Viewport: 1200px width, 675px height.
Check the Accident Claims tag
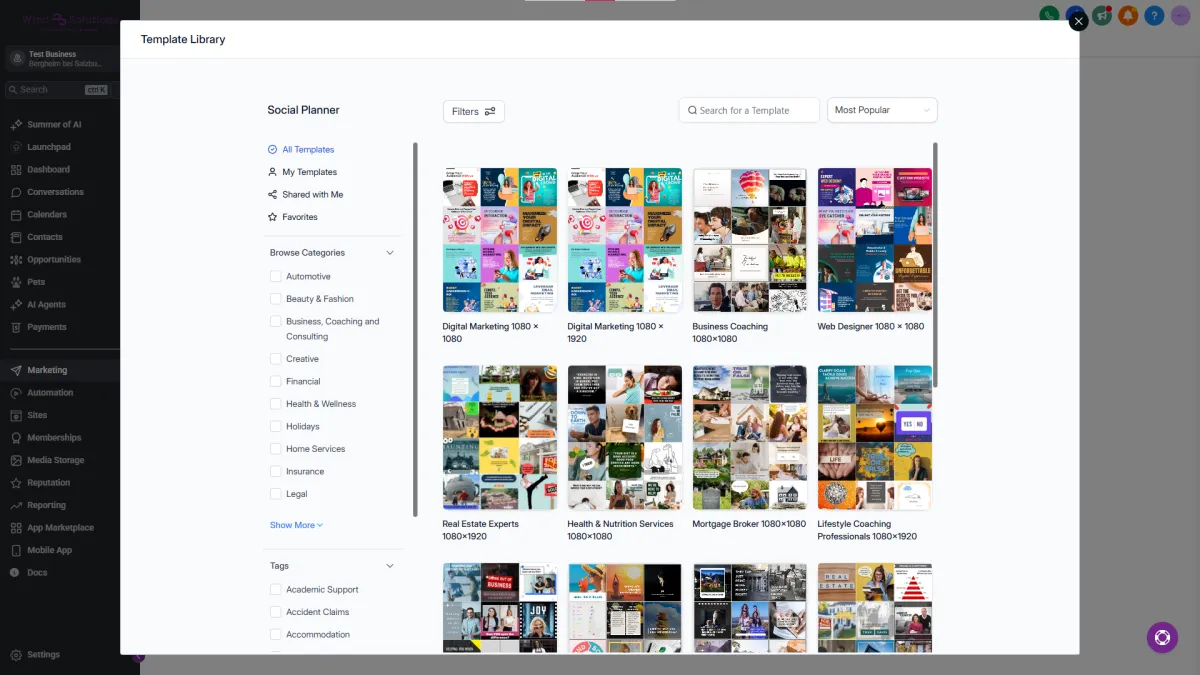coord(276,612)
